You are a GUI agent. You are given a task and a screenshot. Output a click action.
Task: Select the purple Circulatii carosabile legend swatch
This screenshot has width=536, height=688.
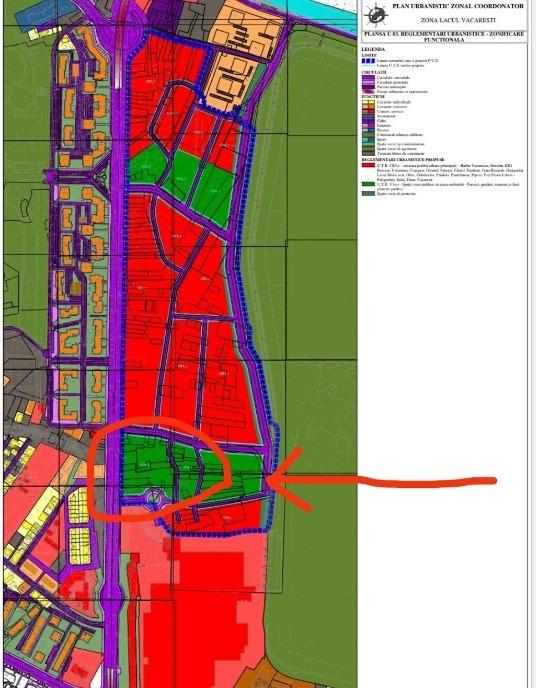(368, 77)
